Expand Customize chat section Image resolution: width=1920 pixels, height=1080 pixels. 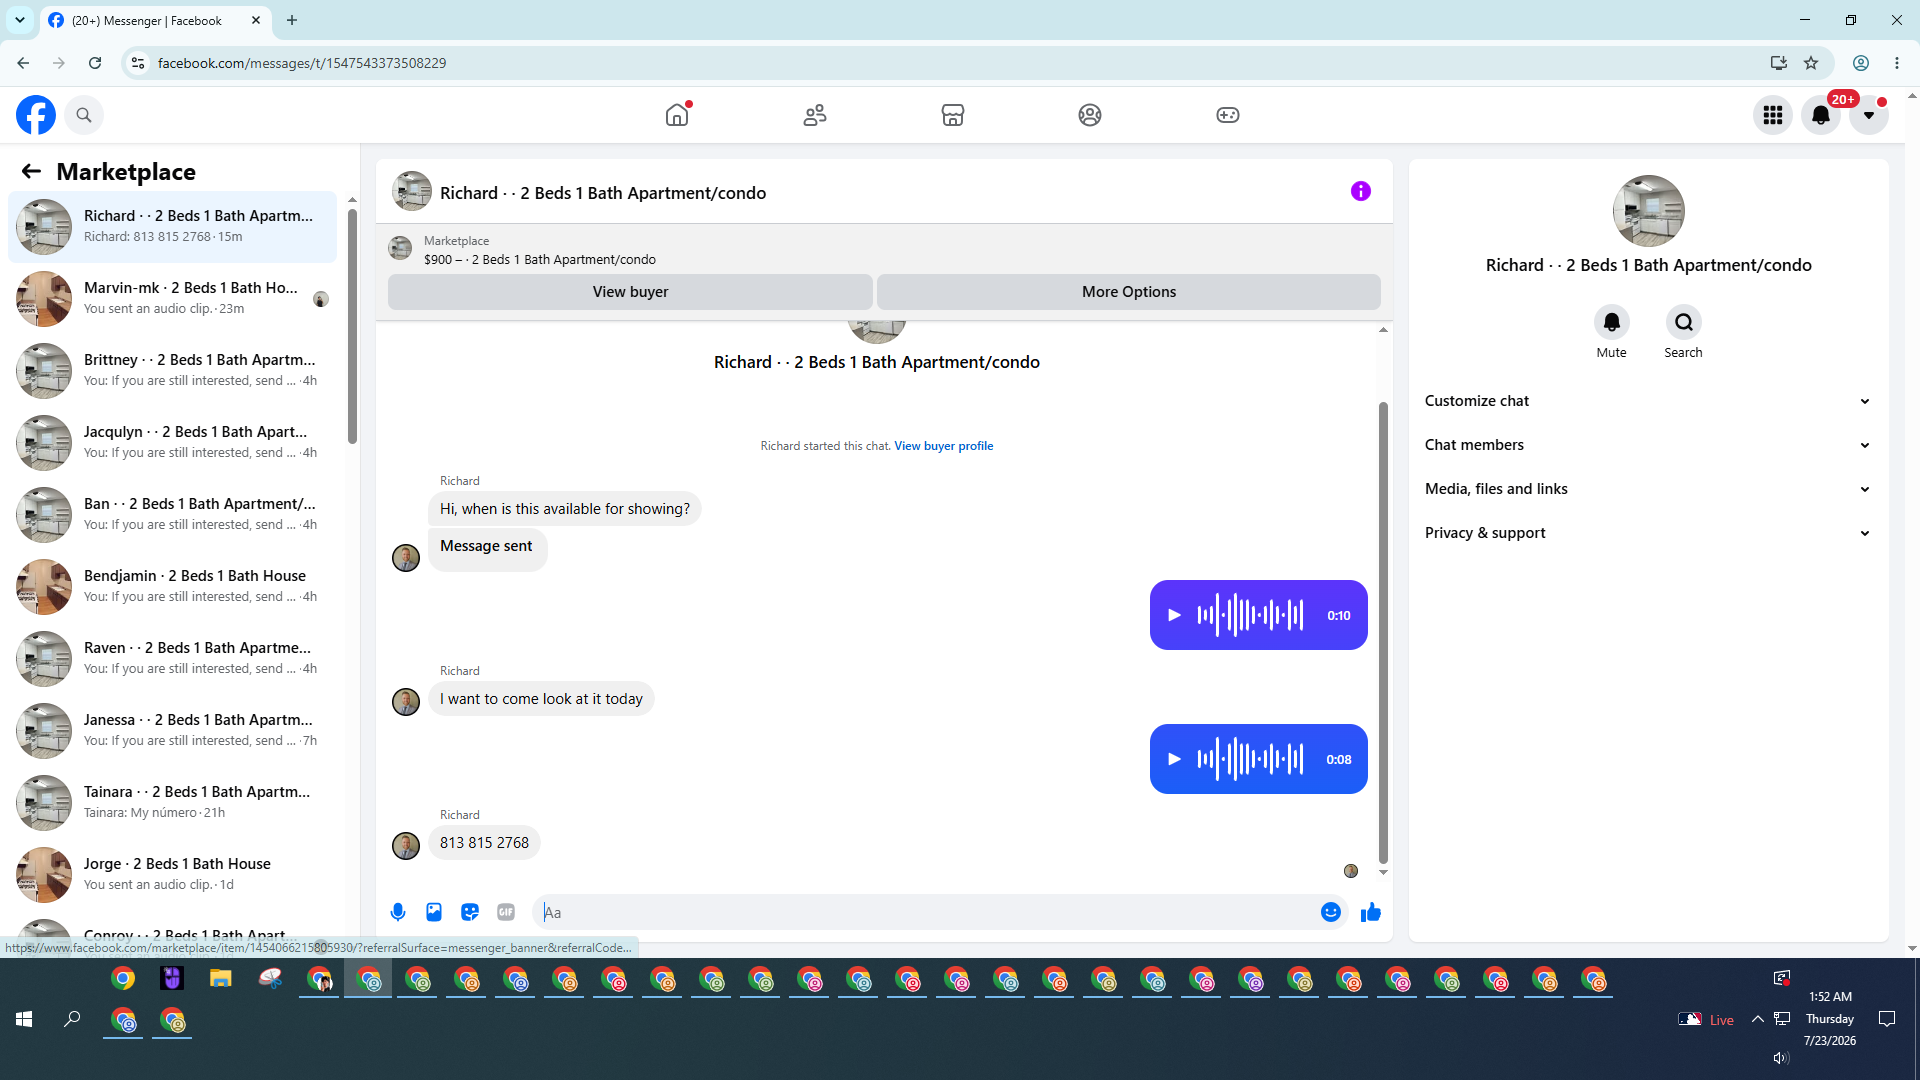pos(1648,401)
